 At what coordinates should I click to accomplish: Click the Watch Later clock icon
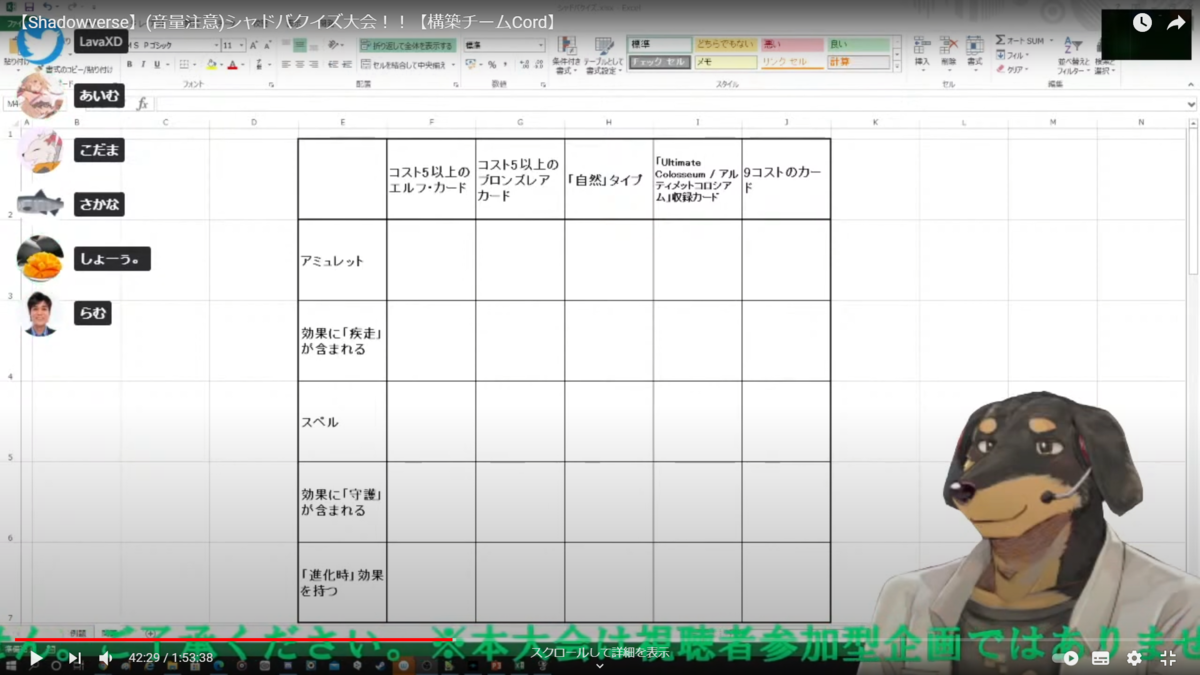click(1142, 22)
